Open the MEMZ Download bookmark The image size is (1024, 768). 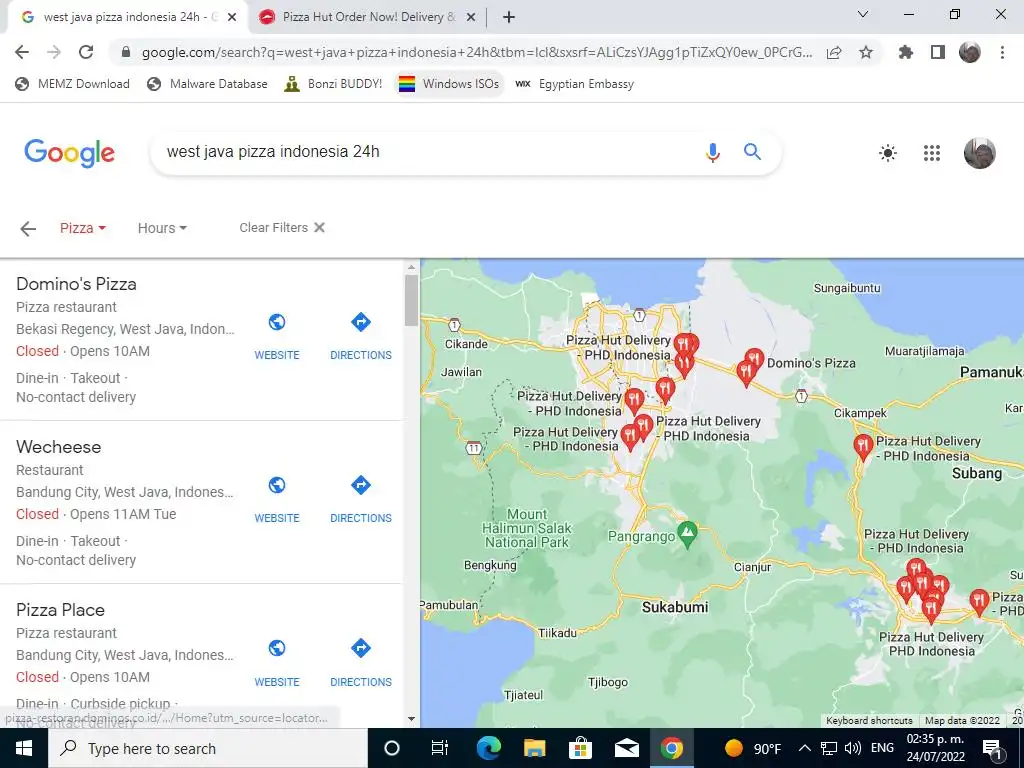72,84
